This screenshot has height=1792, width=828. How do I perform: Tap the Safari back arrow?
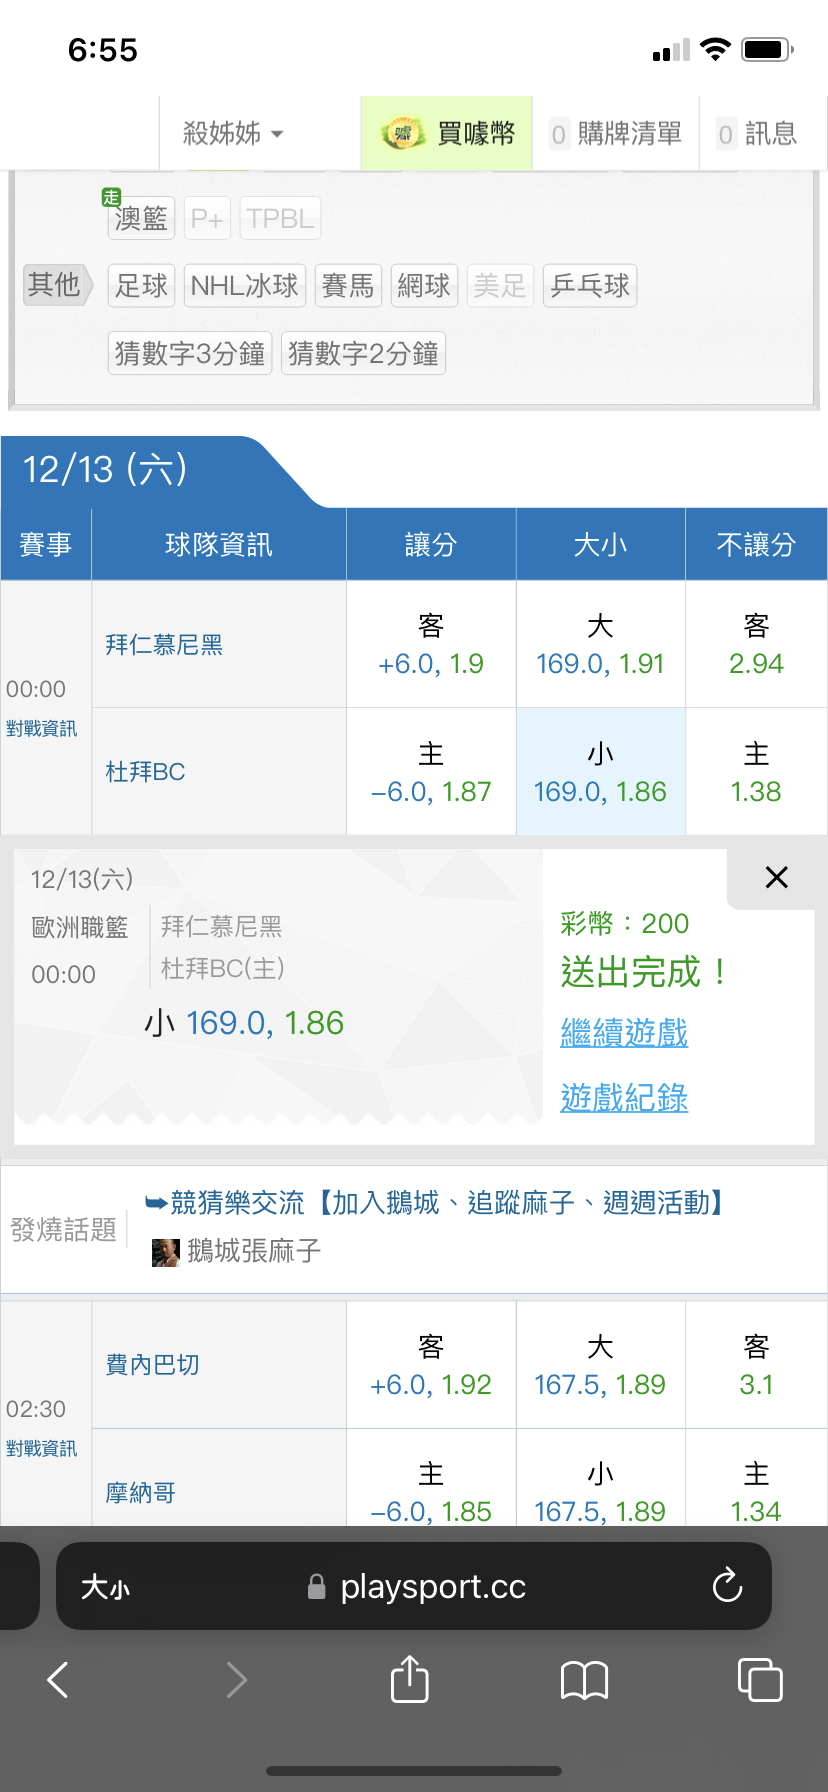click(59, 1680)
